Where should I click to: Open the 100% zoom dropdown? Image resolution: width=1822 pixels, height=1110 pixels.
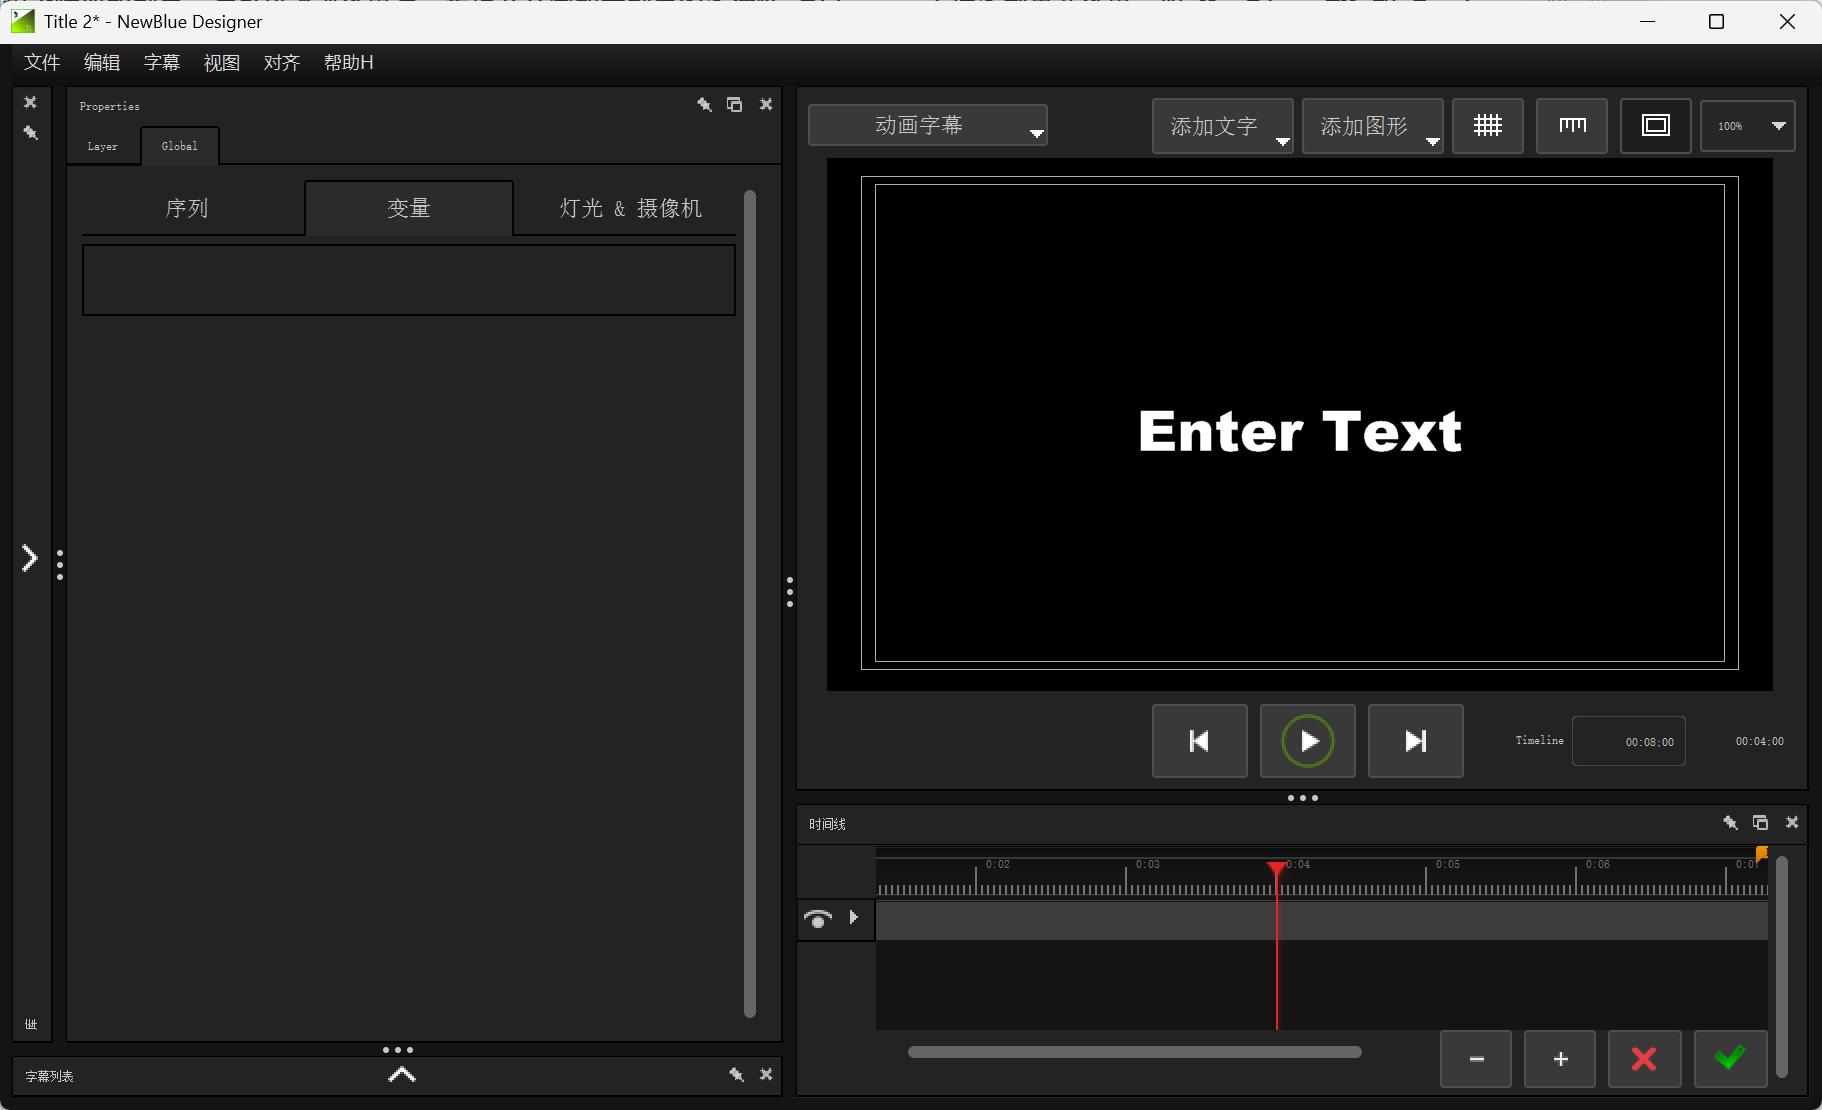(1748, 126)
